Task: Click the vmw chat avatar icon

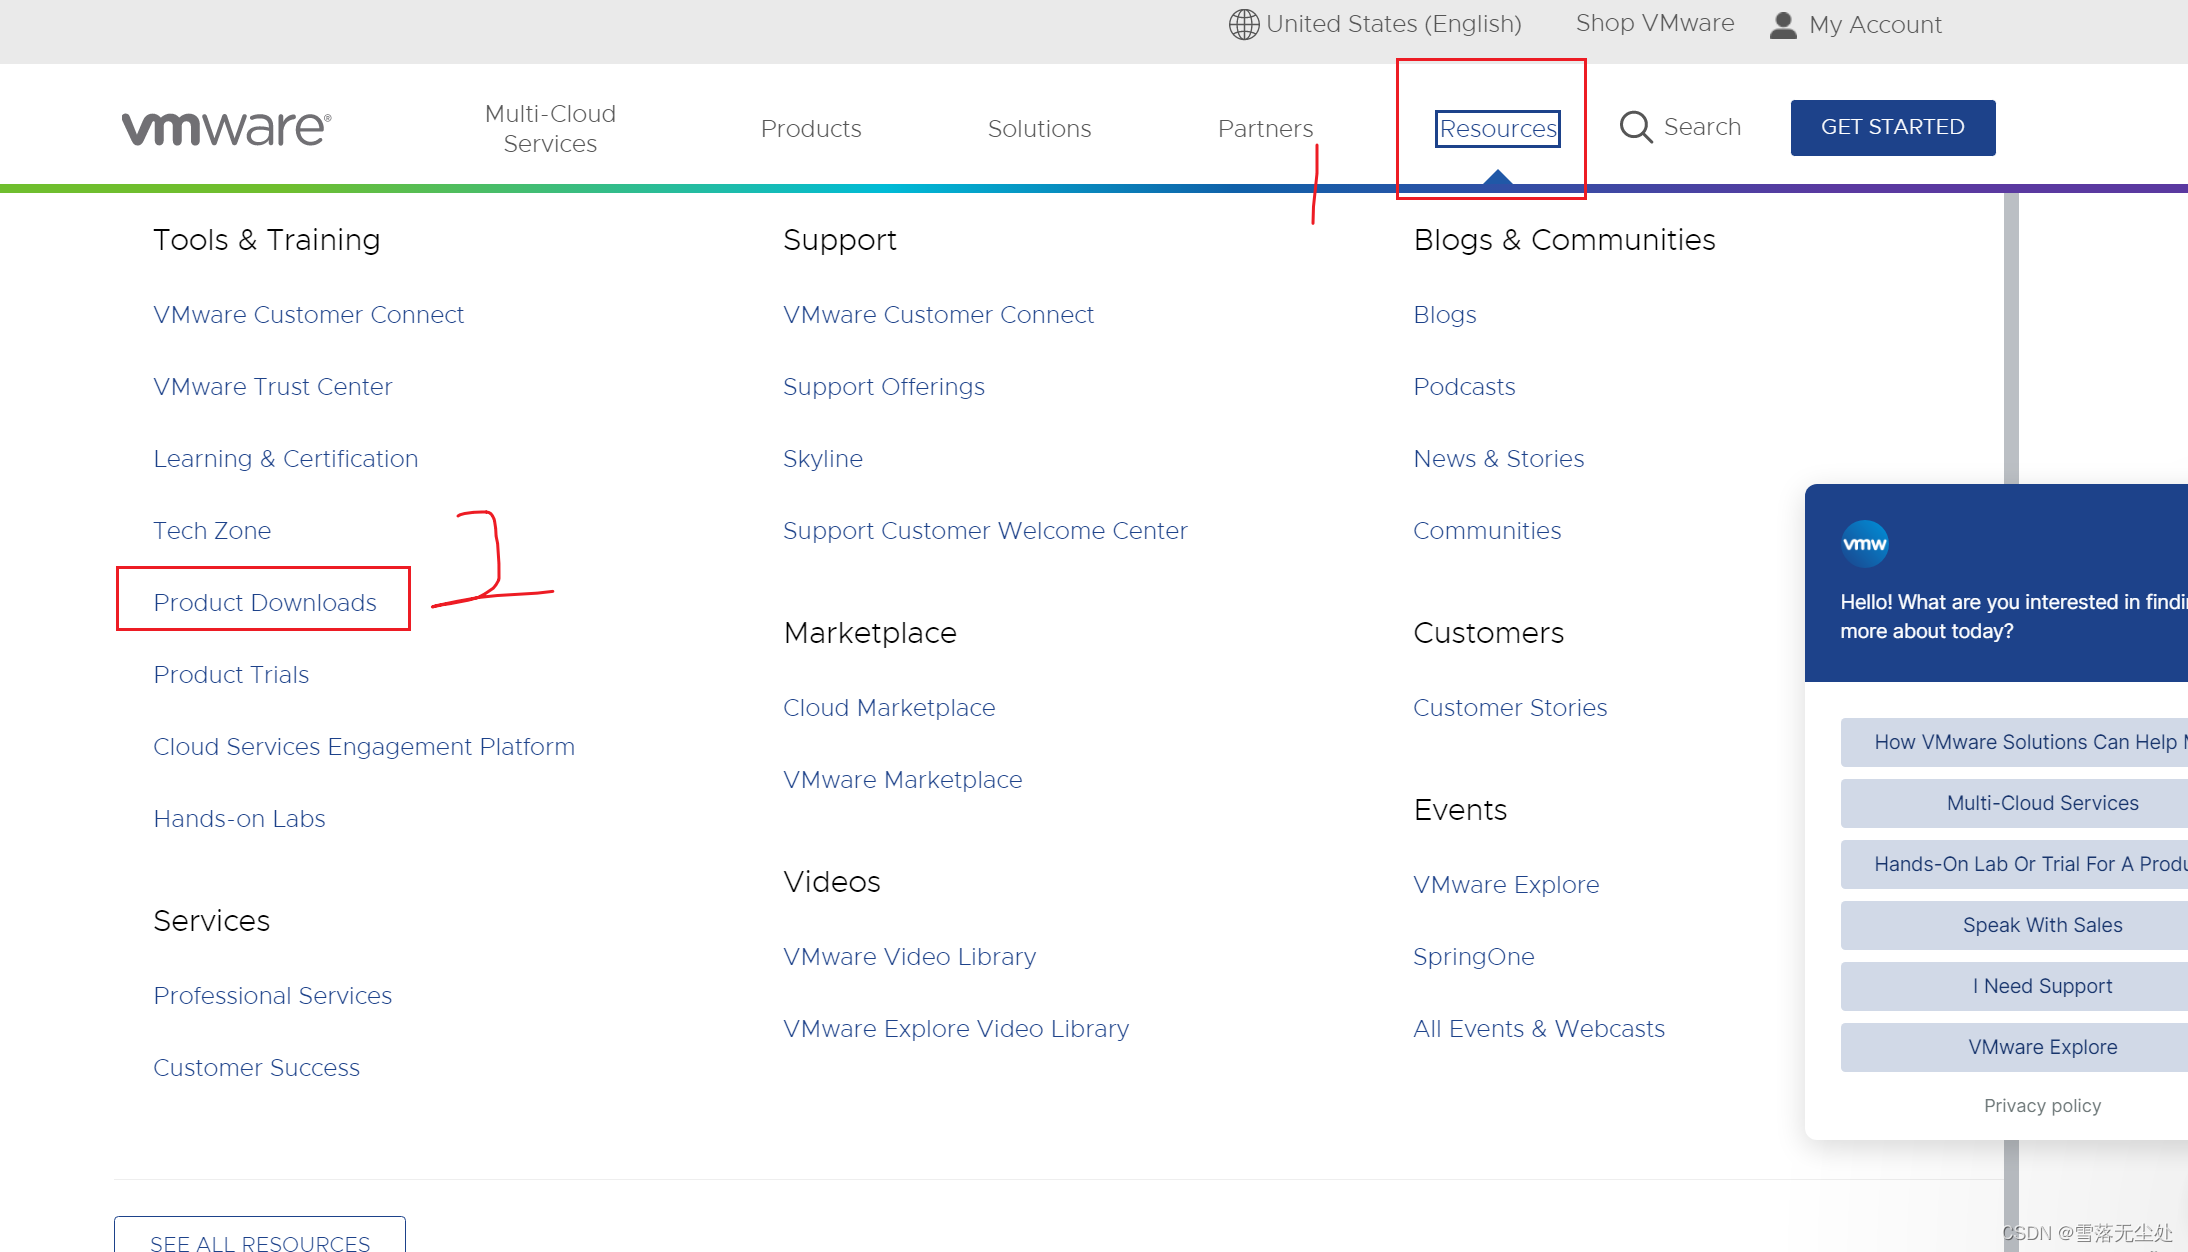Action: pos(1864,544)
